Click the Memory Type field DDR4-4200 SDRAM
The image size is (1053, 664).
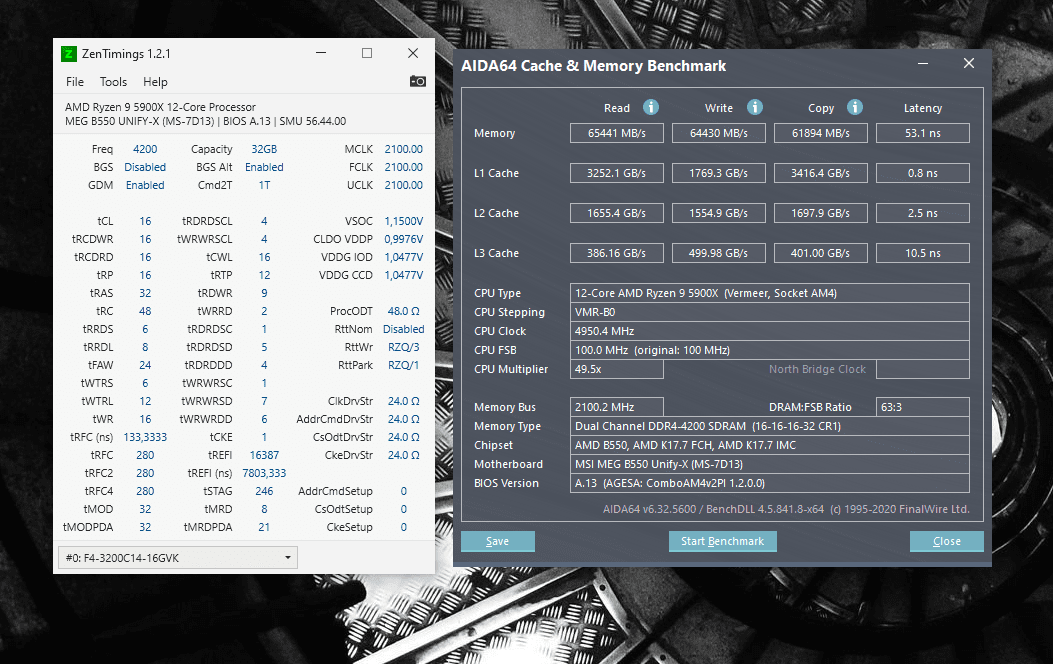[x=770, y=426]
